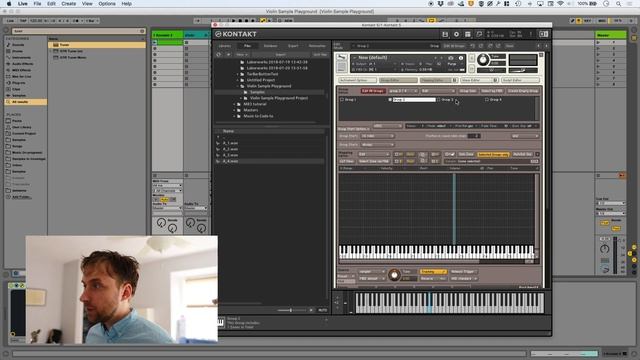Open Kontakt workspace layout icon

(x=468, y=34)
